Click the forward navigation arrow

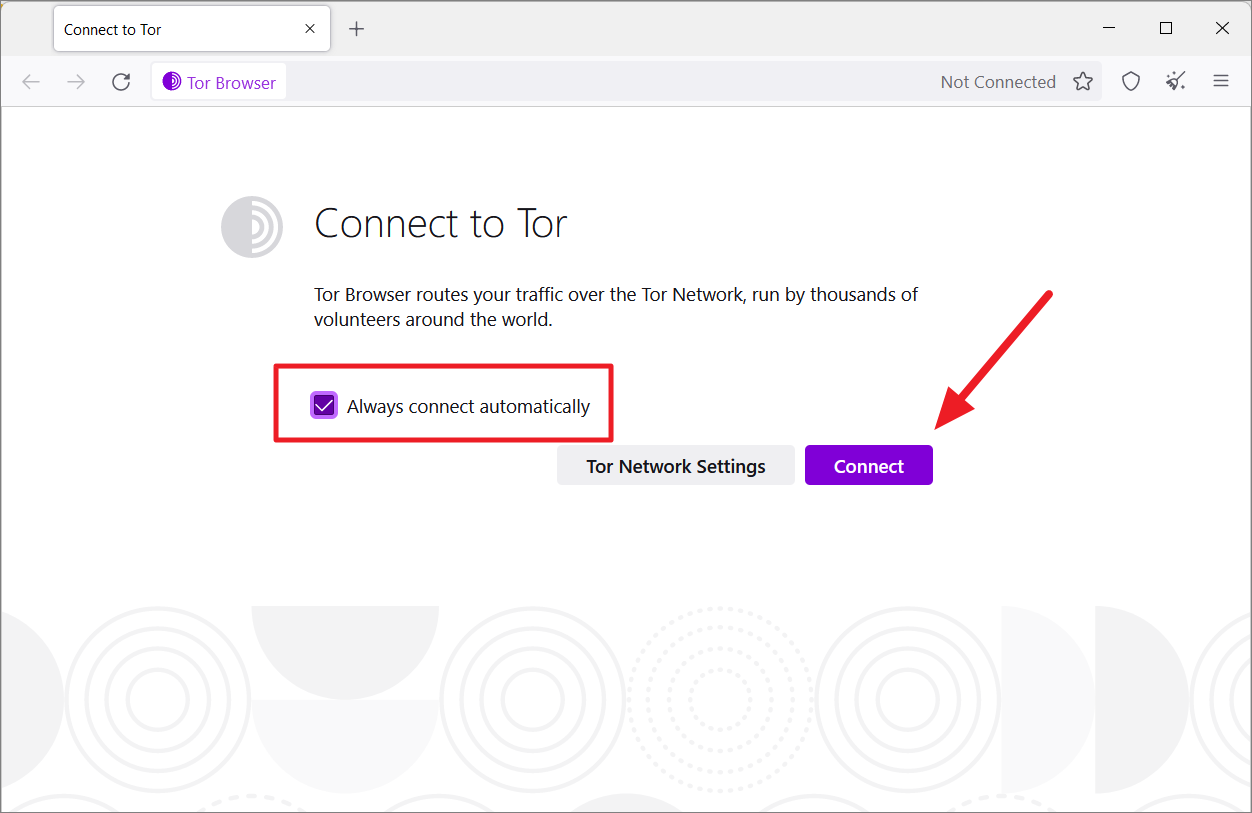point(76,82)
